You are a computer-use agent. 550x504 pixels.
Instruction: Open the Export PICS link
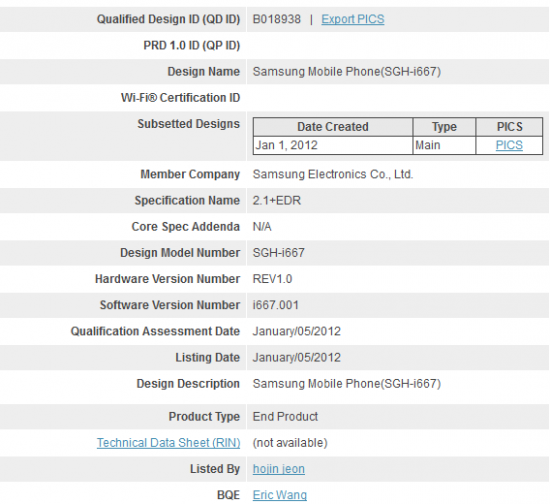353,19
